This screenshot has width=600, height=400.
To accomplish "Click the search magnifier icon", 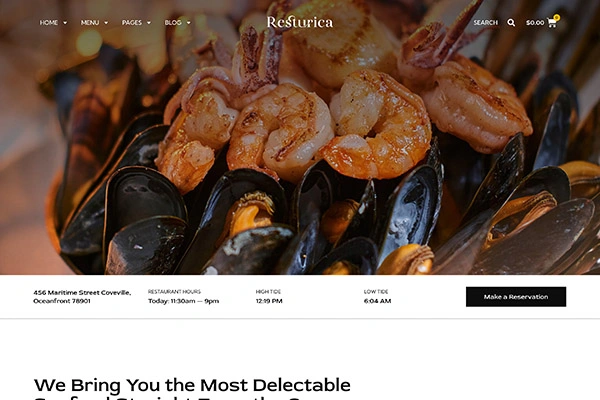I will click(x=511, y=23).
